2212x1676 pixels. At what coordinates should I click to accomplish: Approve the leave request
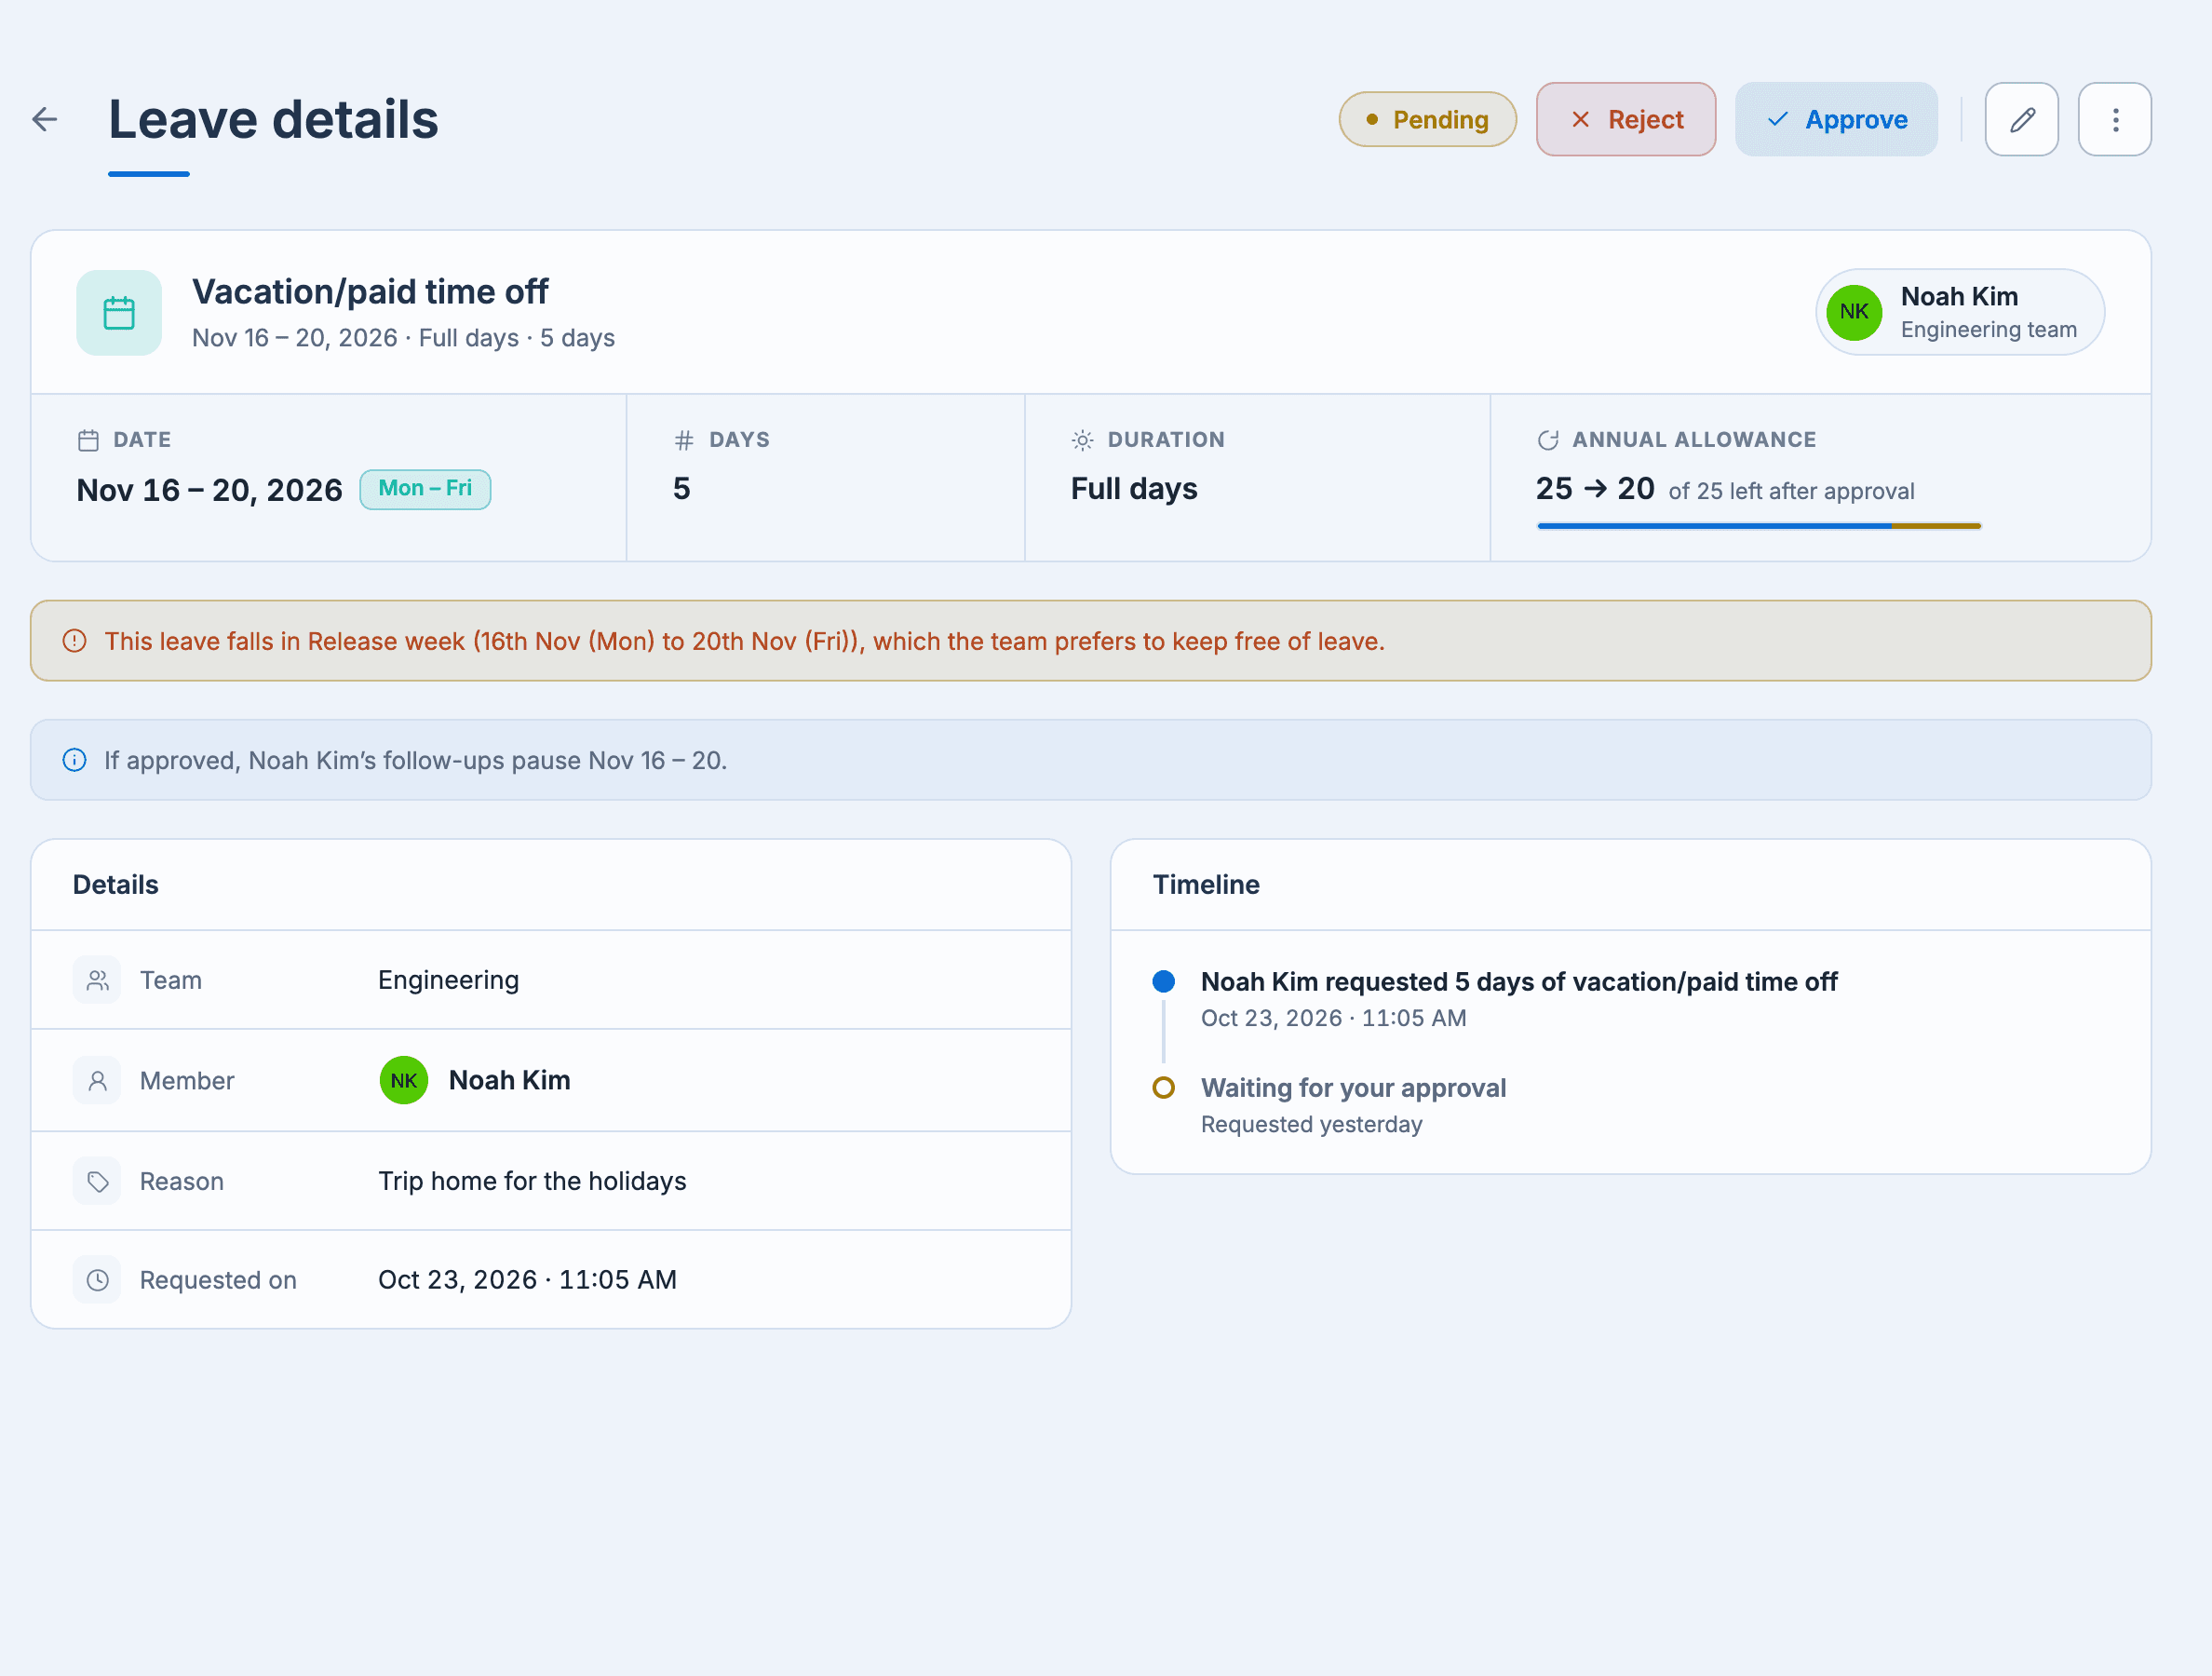[x=1836, y=120]
